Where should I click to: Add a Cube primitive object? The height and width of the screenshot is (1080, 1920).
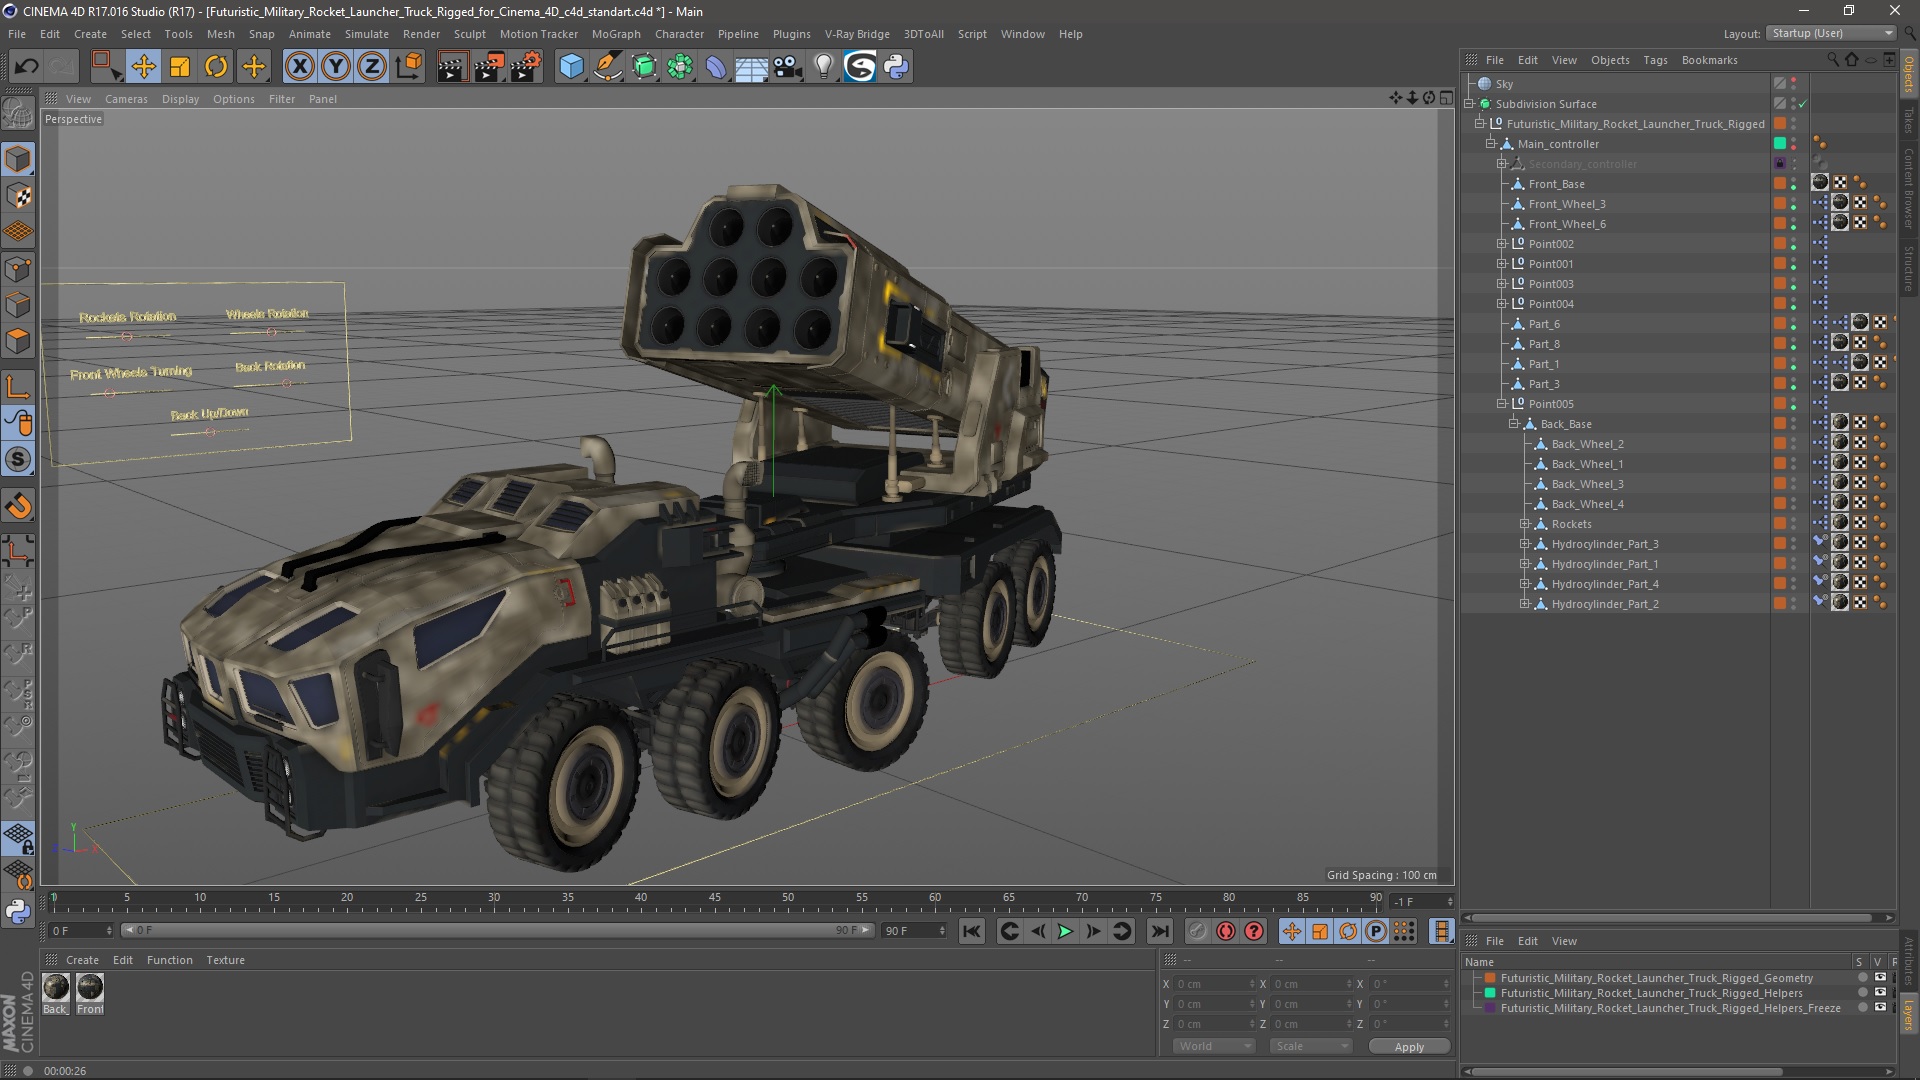click(571, 67)
